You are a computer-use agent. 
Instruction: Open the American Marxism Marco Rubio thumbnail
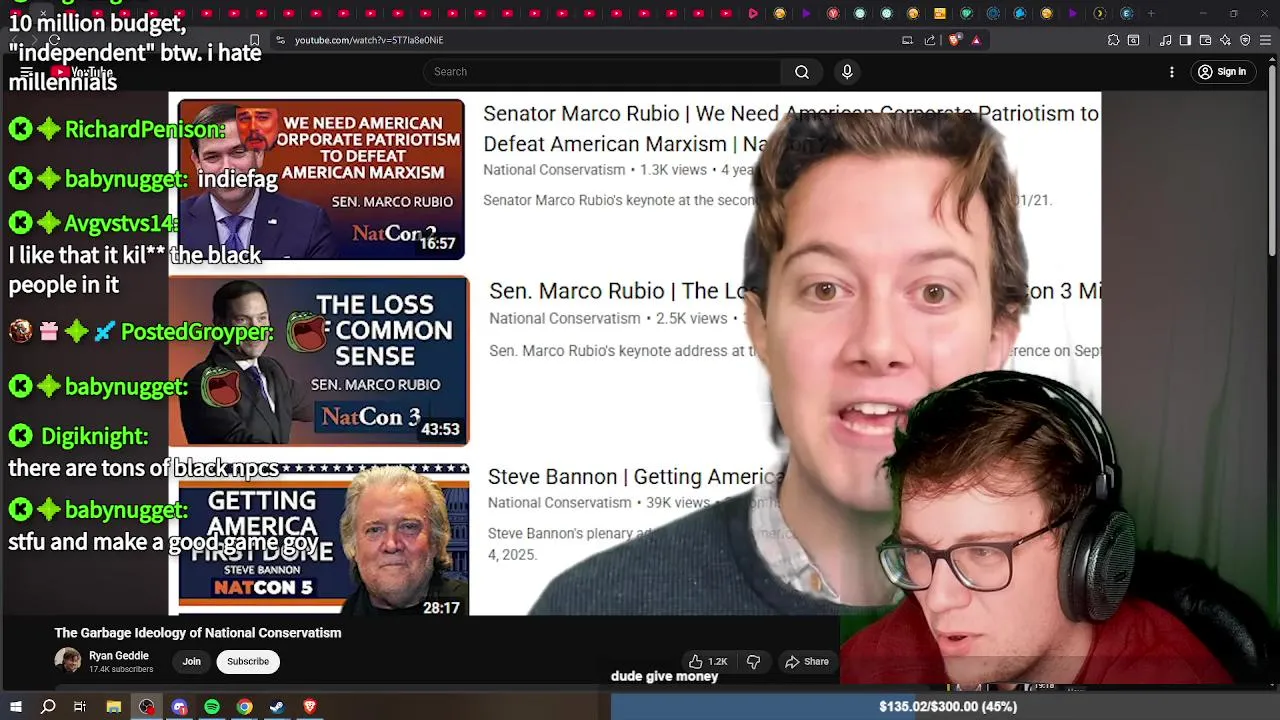(x=321, y=178)
